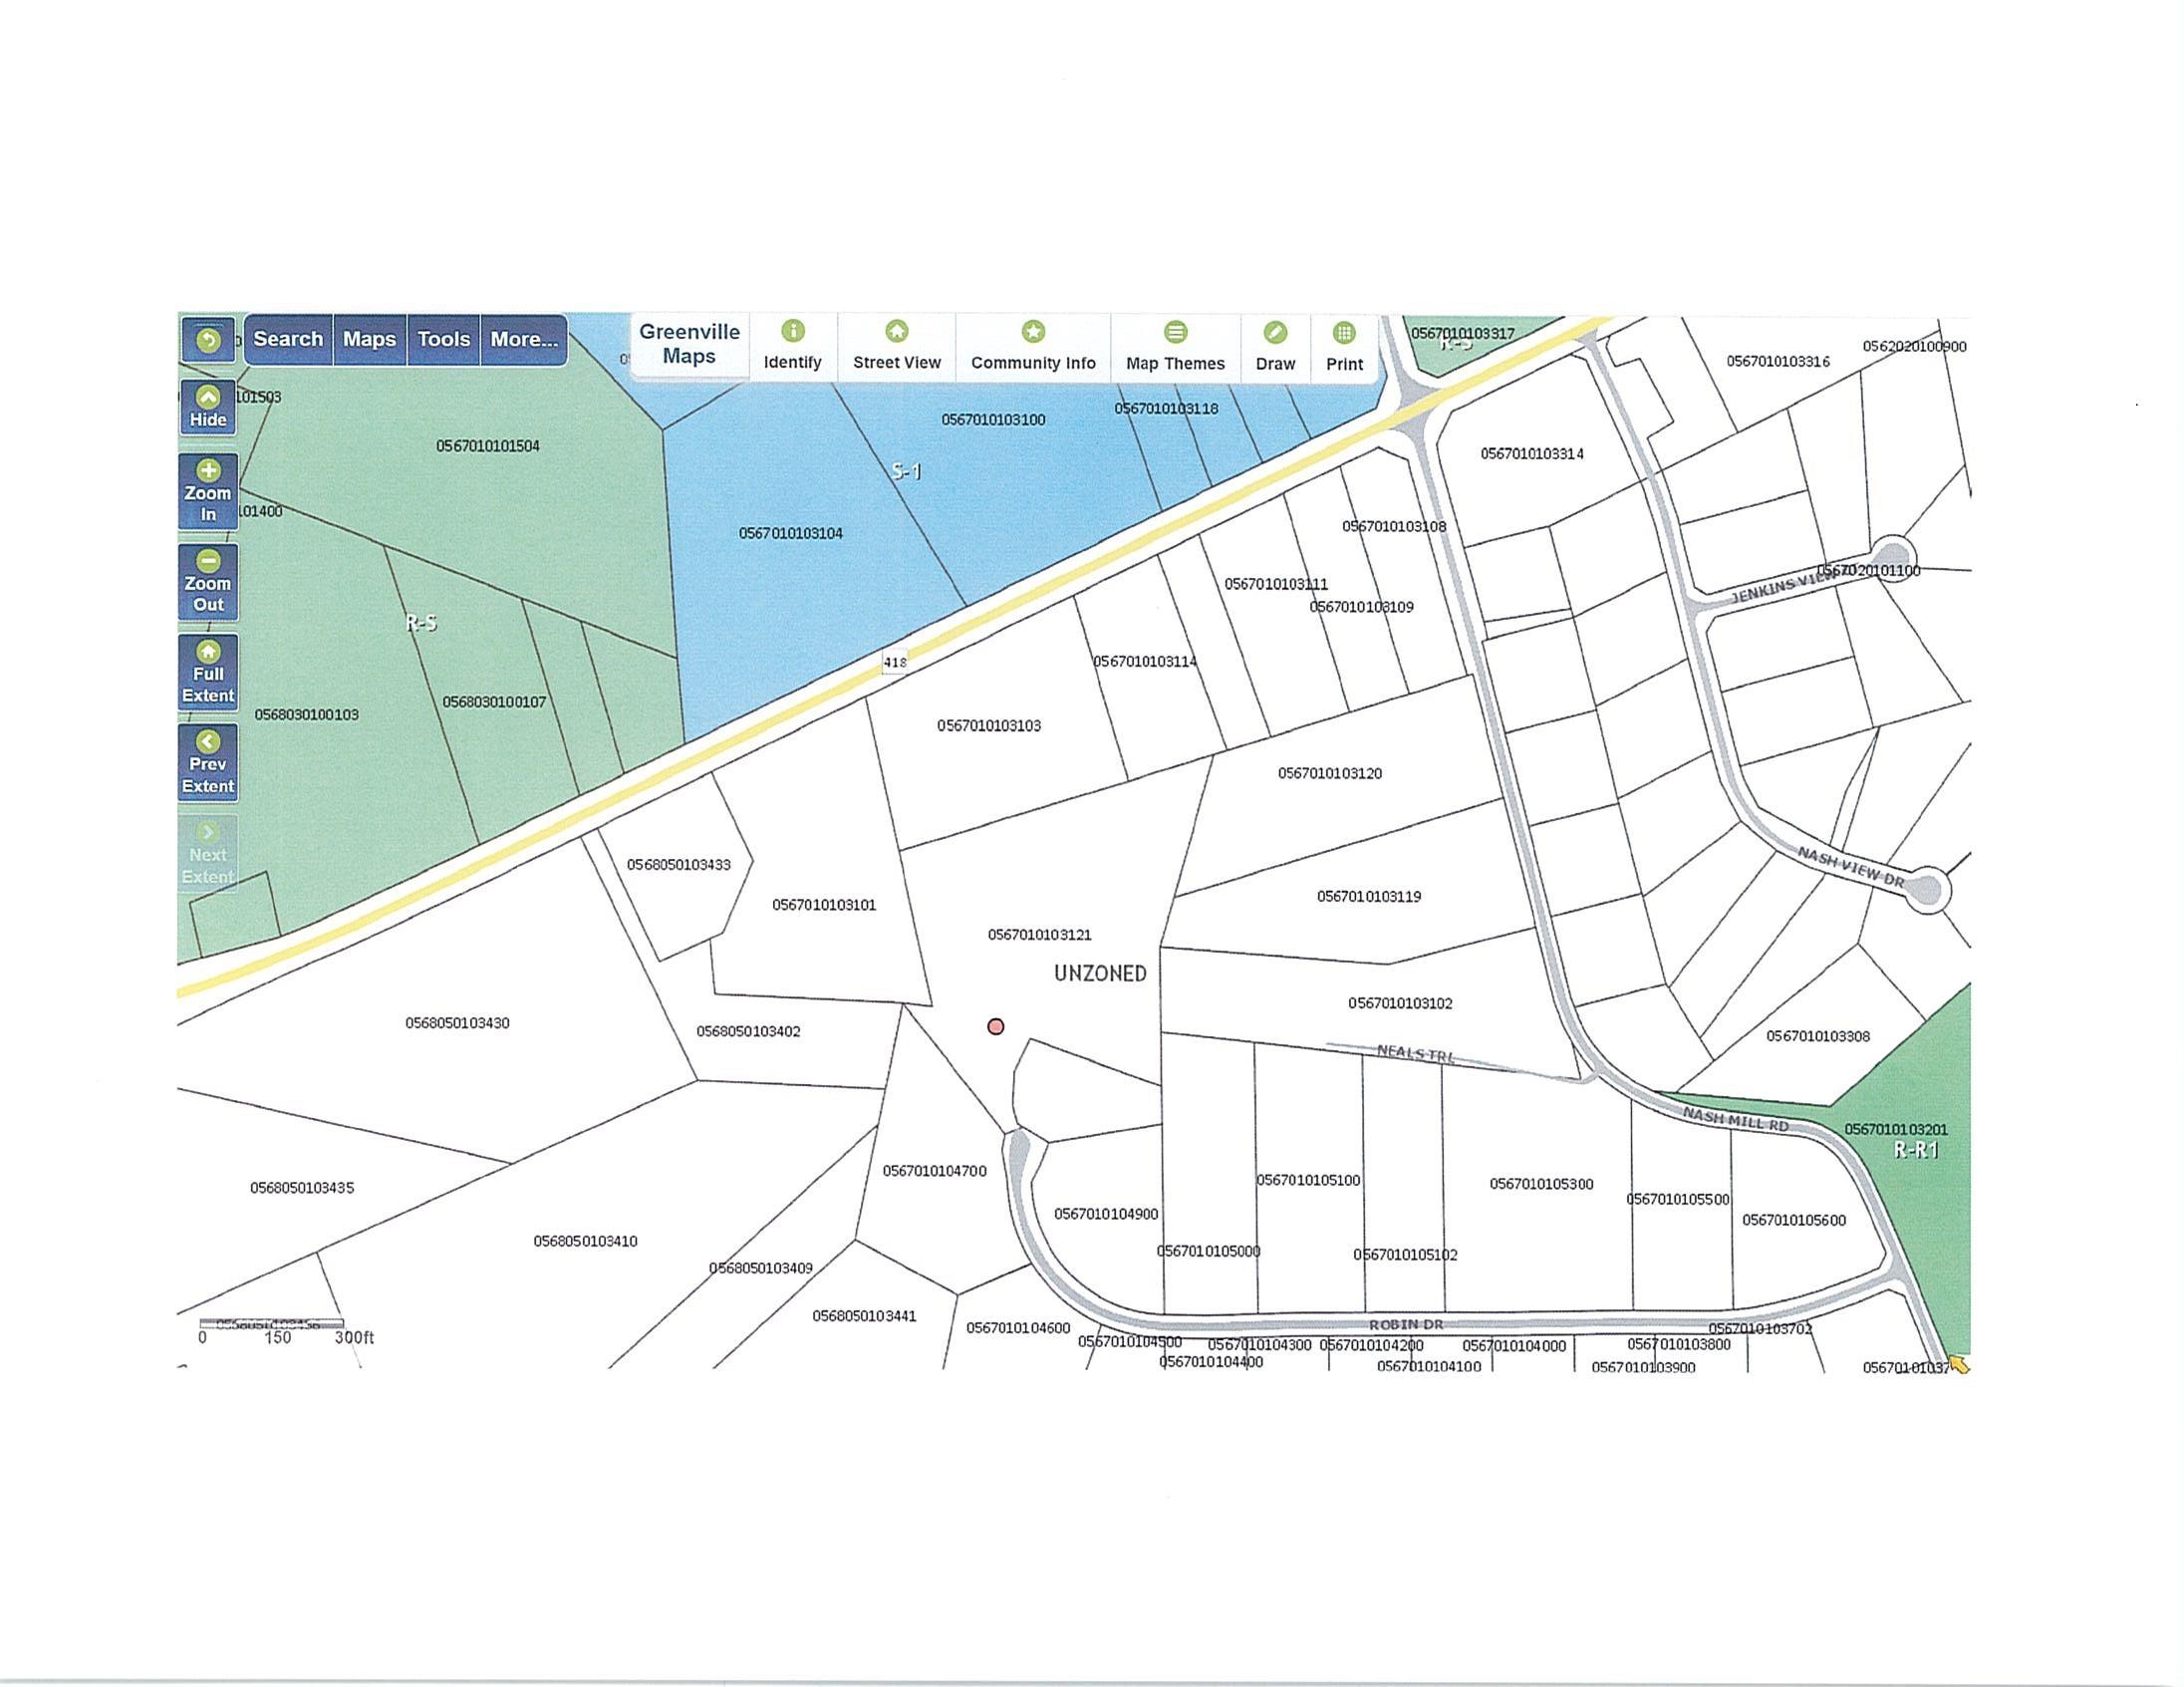Click the Print tool
This screenshot has height=1687, width=2184.
pos(1344,346)
